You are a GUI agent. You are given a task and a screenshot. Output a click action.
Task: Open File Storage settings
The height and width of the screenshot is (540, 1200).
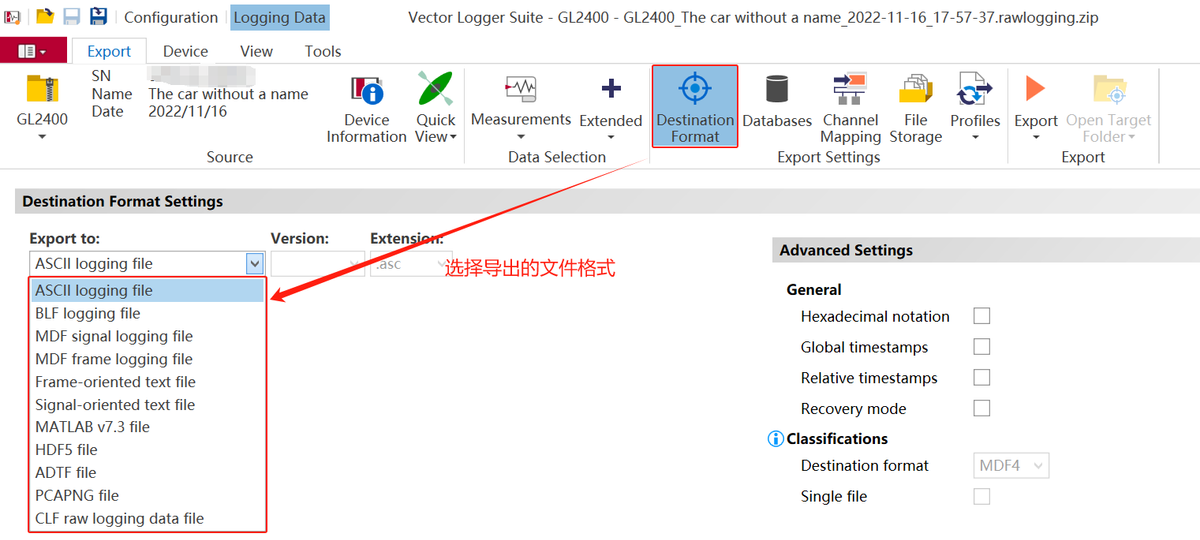915,107
